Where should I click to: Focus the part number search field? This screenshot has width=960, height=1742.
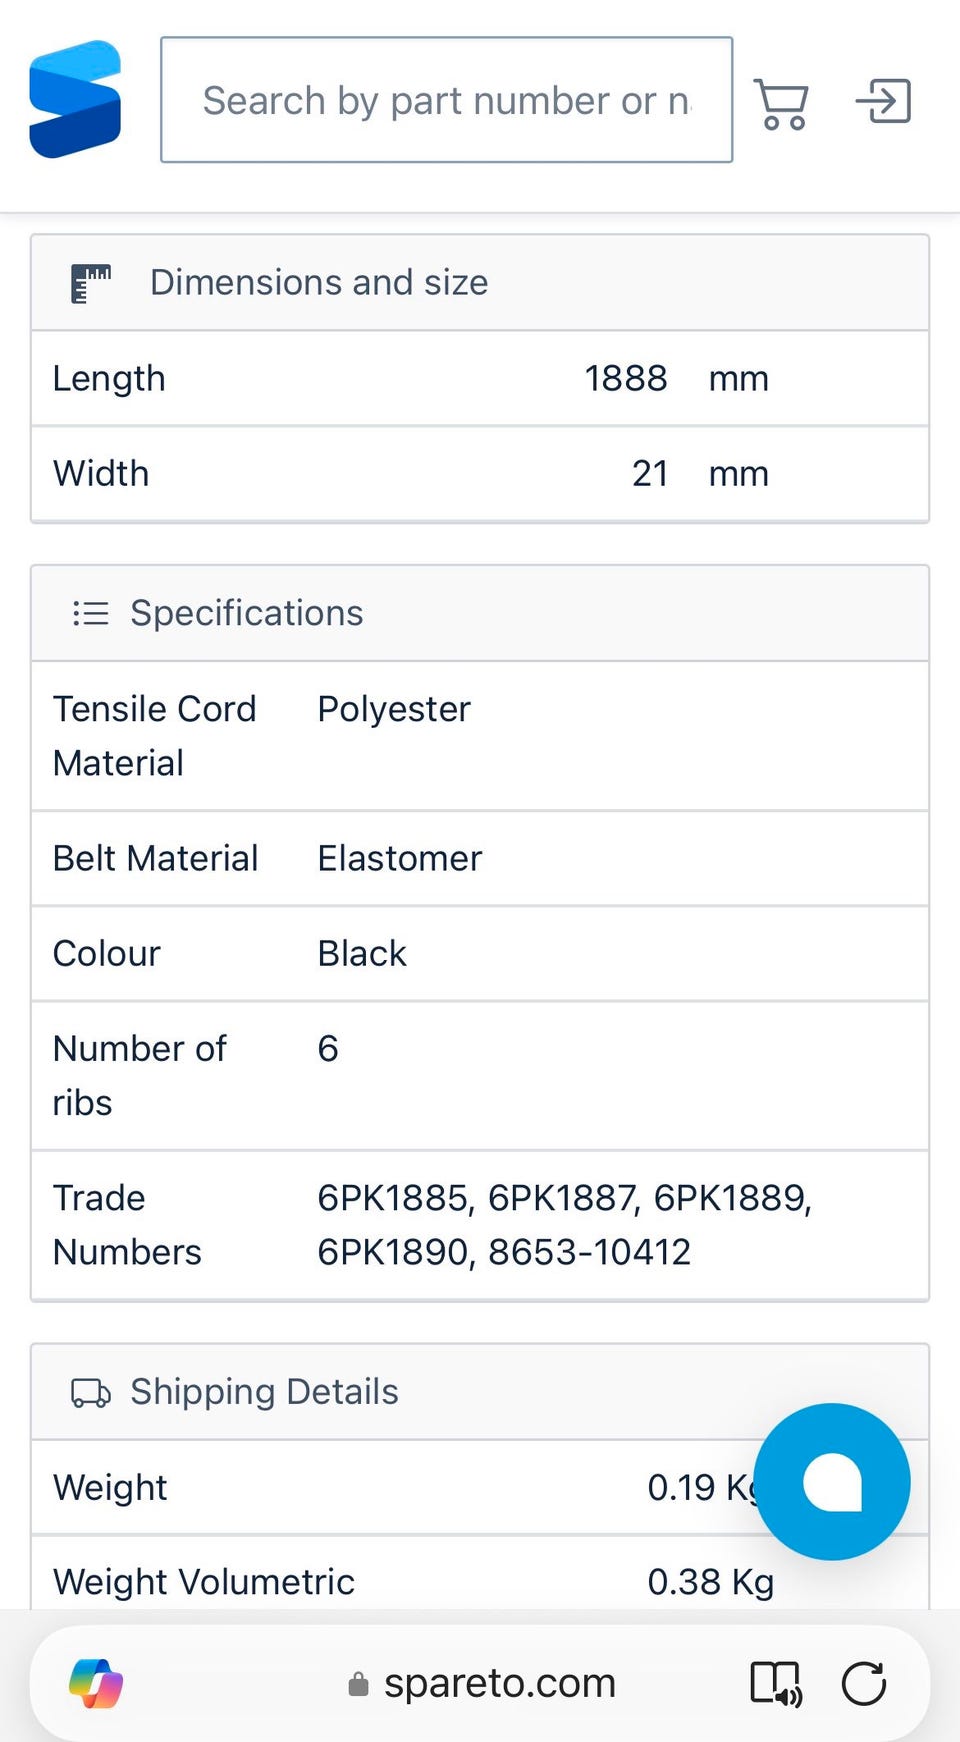click(446, 100)
